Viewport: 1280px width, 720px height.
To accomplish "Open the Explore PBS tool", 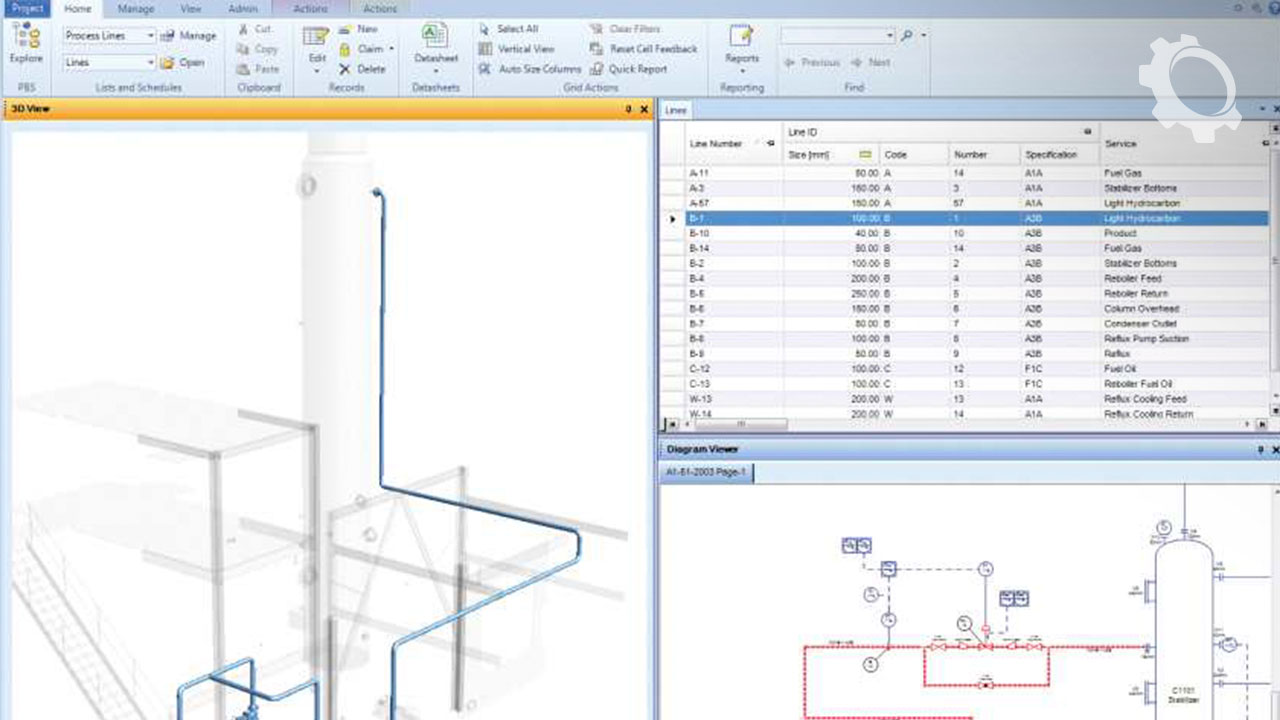I will click(26, 44).
